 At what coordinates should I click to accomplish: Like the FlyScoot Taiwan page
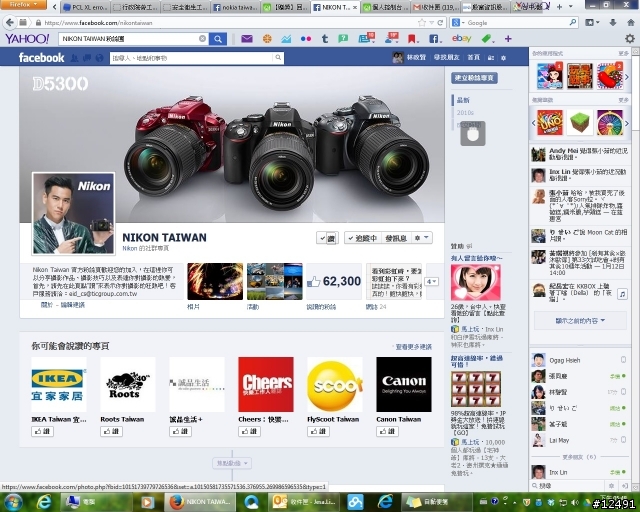(318, 431)
